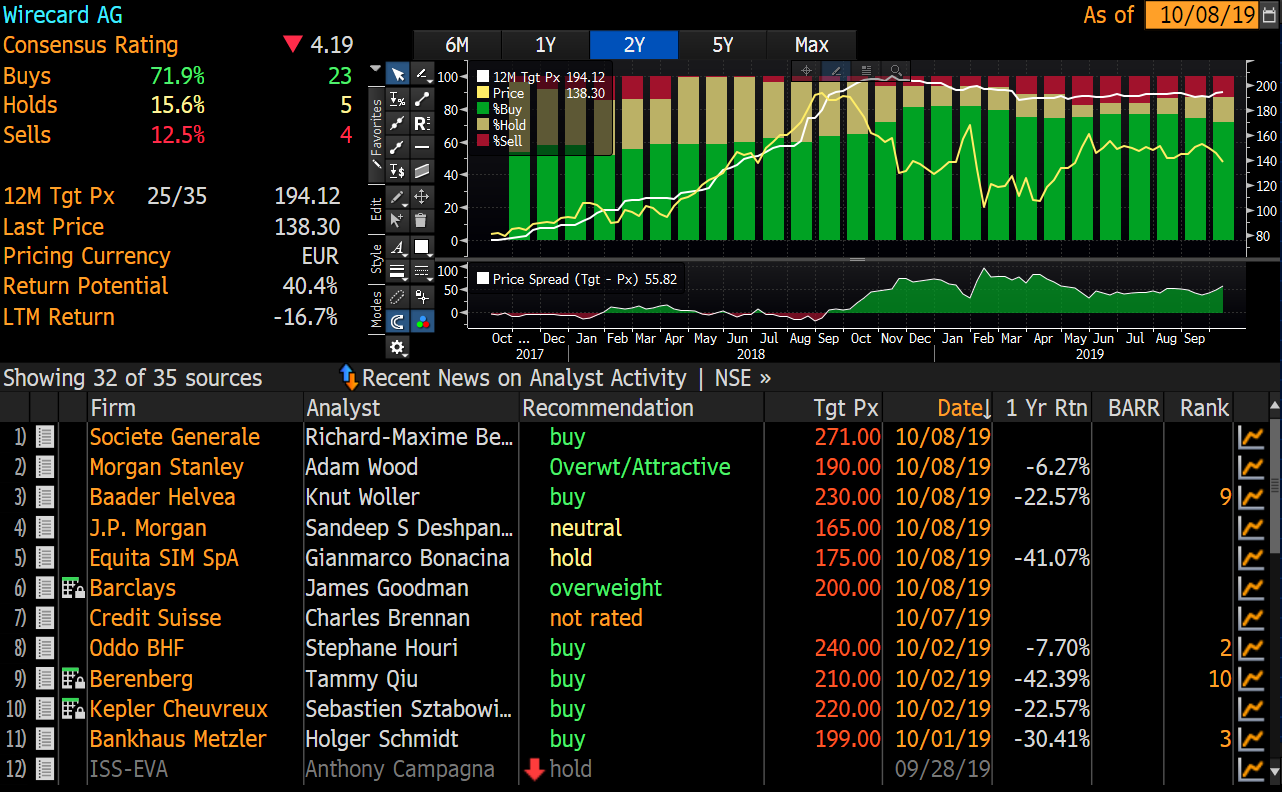This screenshot has width=1282, height=792.
Task: Open the annotation pencil dropdown by the pointer
Action: 422,74
